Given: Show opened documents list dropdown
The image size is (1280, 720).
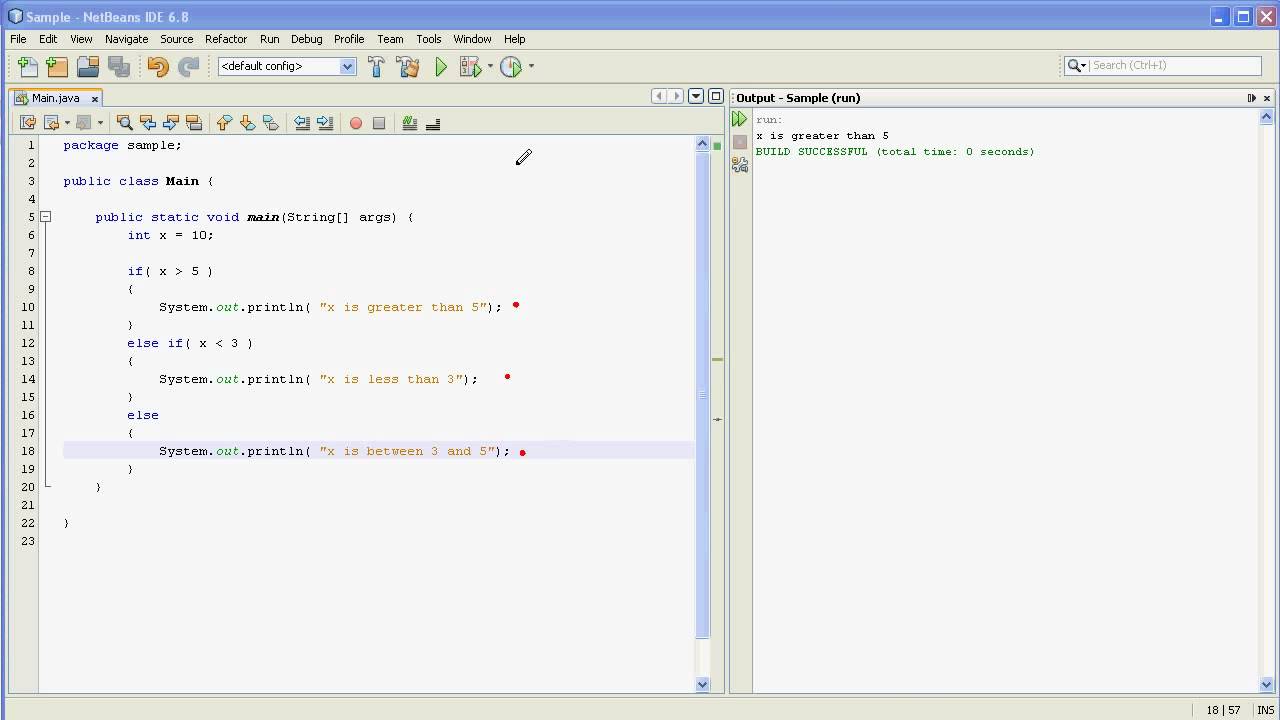Looking at the screenshot, I should (x=696, y=97).
